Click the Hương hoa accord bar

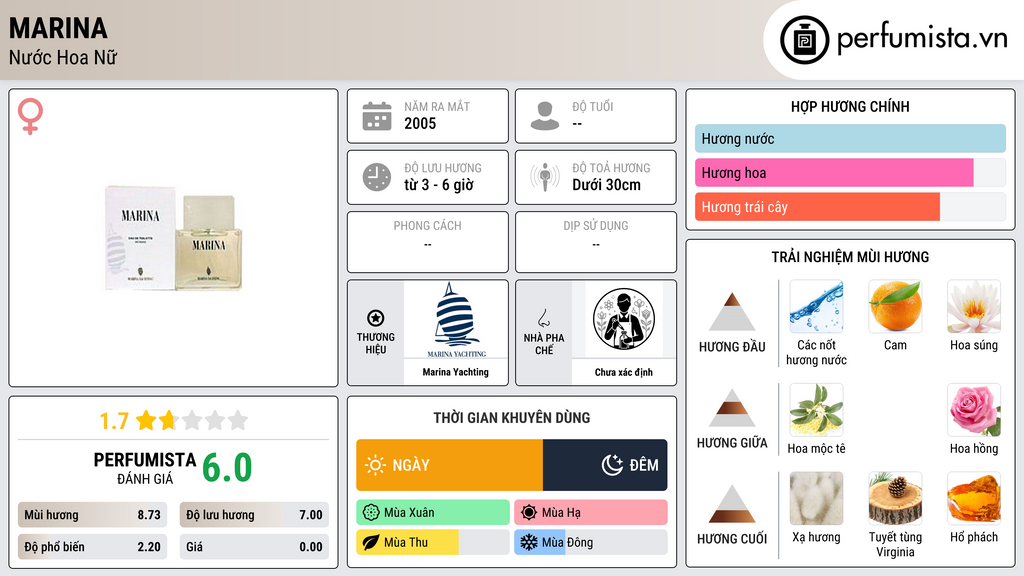point(850,172)
